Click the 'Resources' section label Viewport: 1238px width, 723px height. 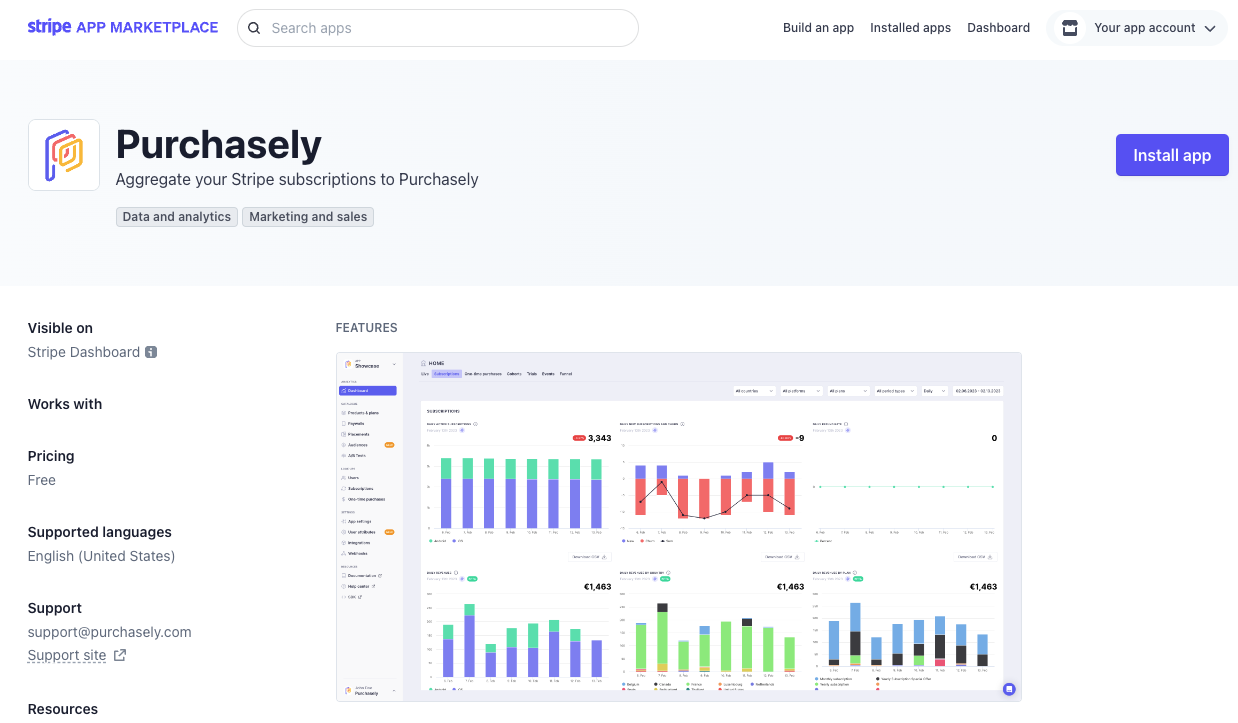point(63,709)
